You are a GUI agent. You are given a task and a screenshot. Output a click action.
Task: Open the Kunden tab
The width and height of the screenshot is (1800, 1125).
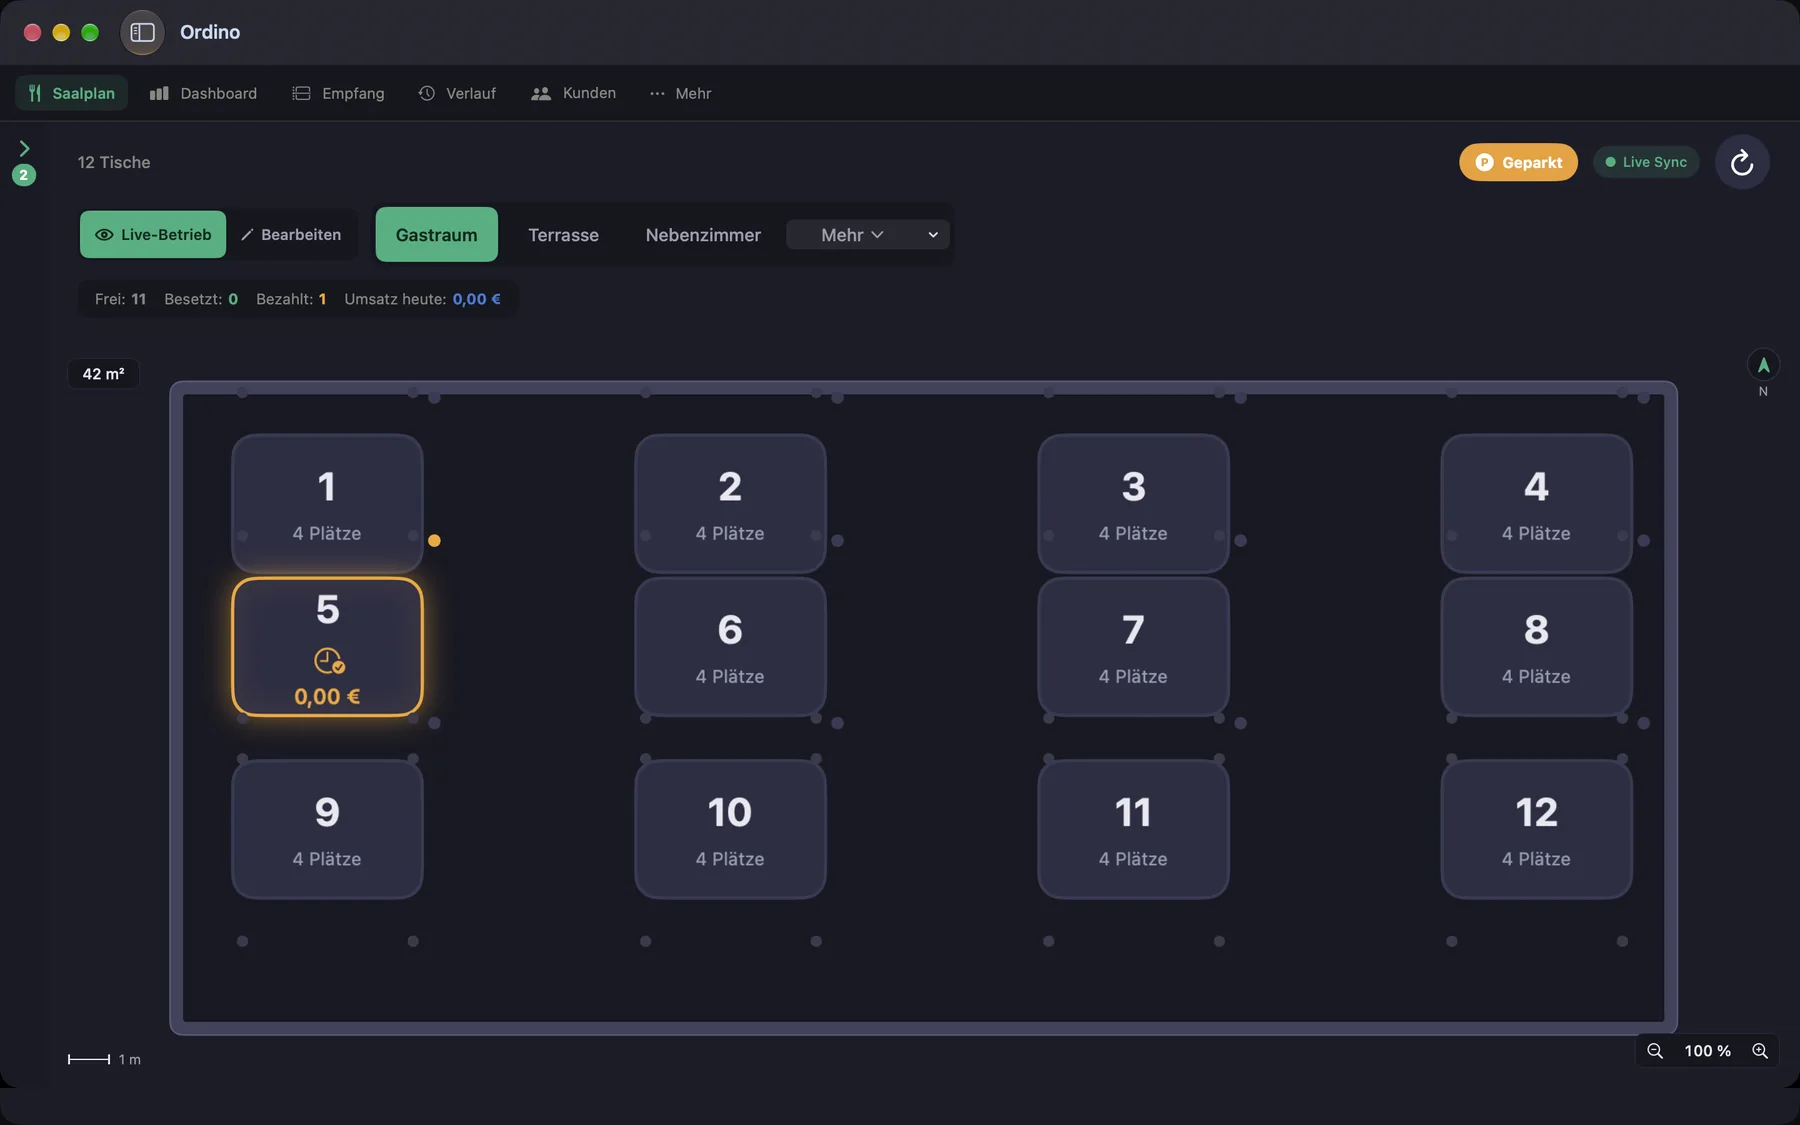click(573, 93)
